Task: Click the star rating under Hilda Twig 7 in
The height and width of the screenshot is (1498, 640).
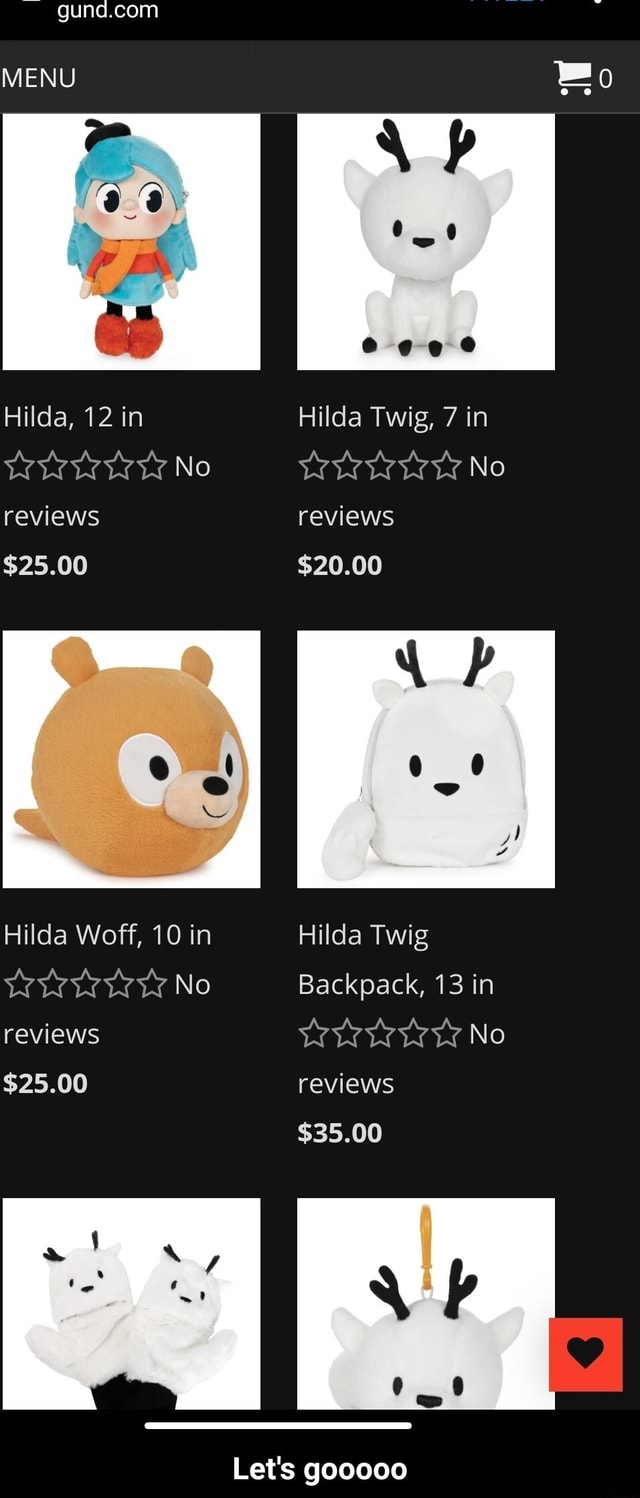Action: click(380, 467)
